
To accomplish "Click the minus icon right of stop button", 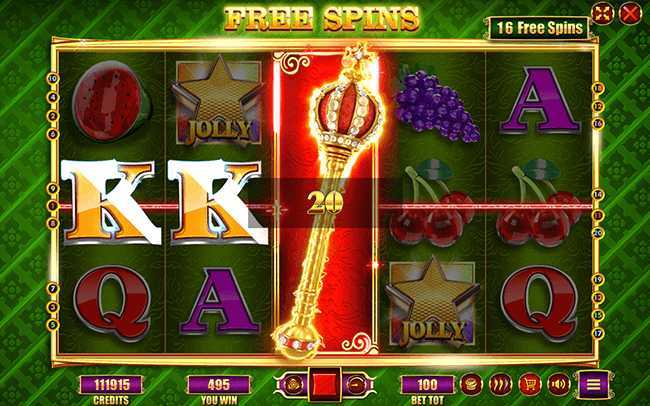I will (x=356, y=384).
